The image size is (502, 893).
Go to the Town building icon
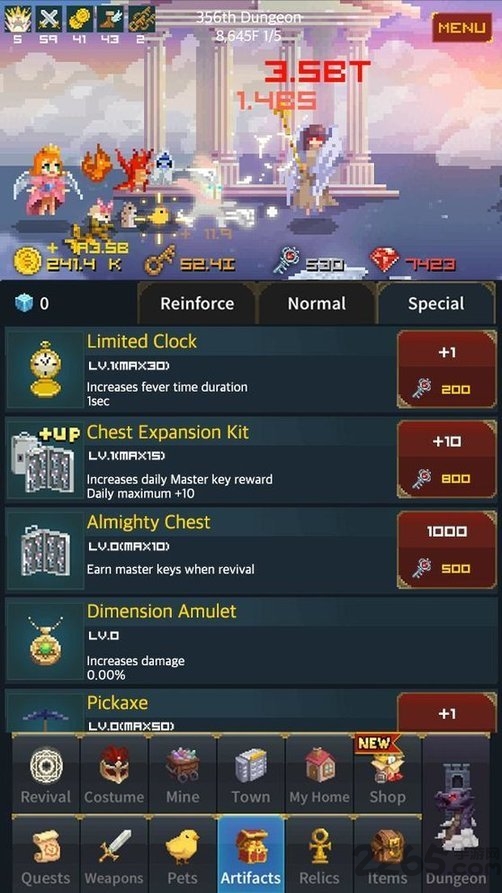(x=251, y=774)
